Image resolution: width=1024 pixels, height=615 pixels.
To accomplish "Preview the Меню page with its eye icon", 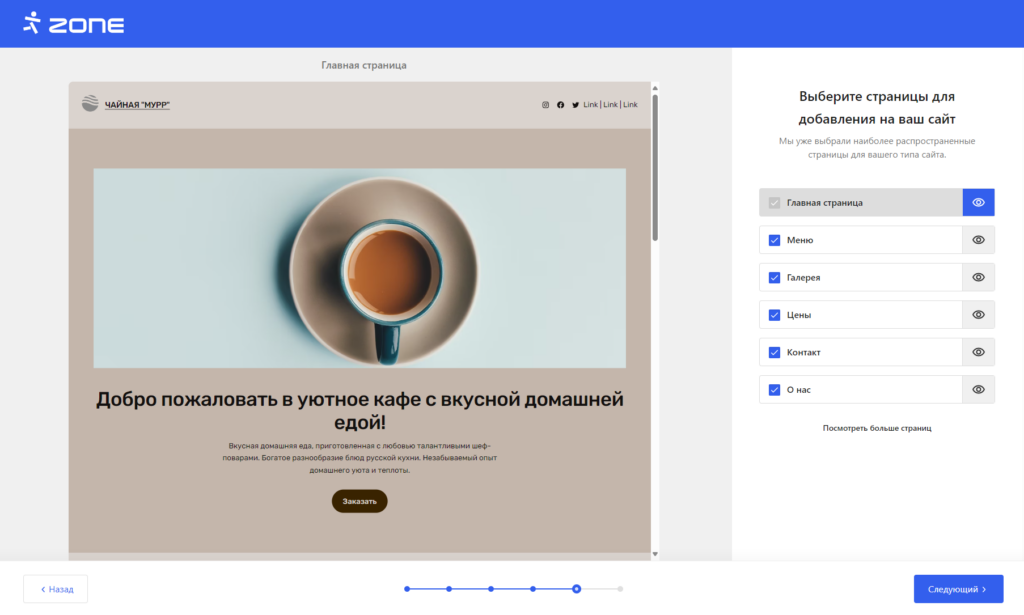I will [x=978, y=239].
